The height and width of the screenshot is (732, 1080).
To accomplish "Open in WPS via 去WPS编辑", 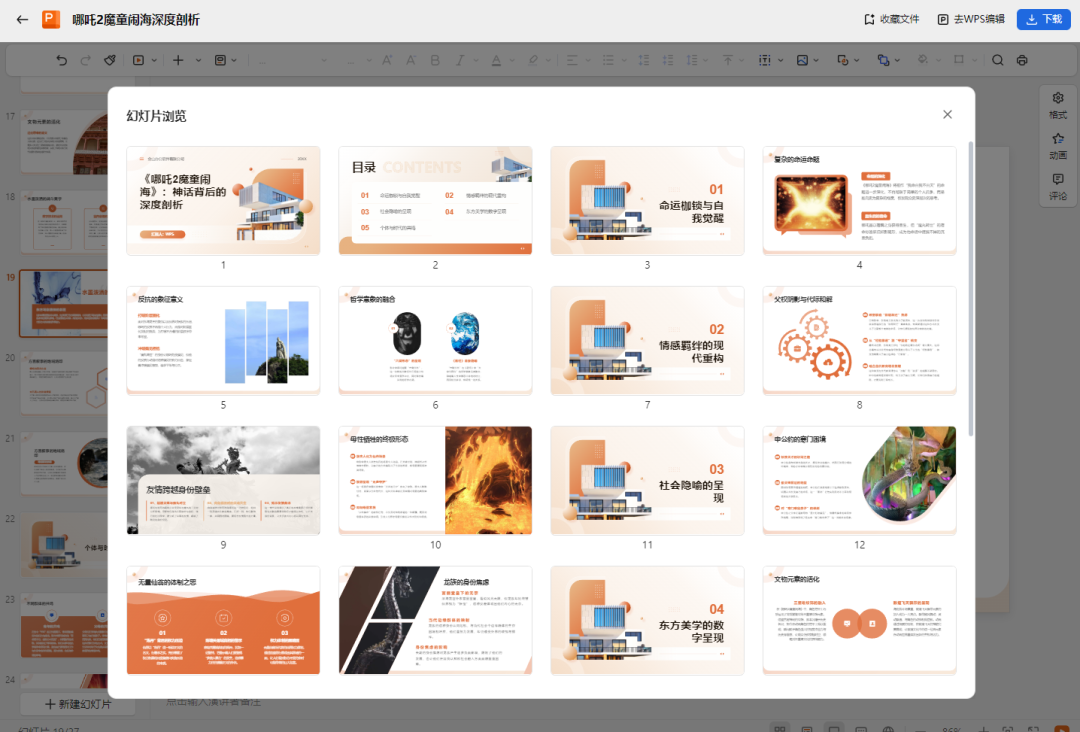I will click(971, 19).
